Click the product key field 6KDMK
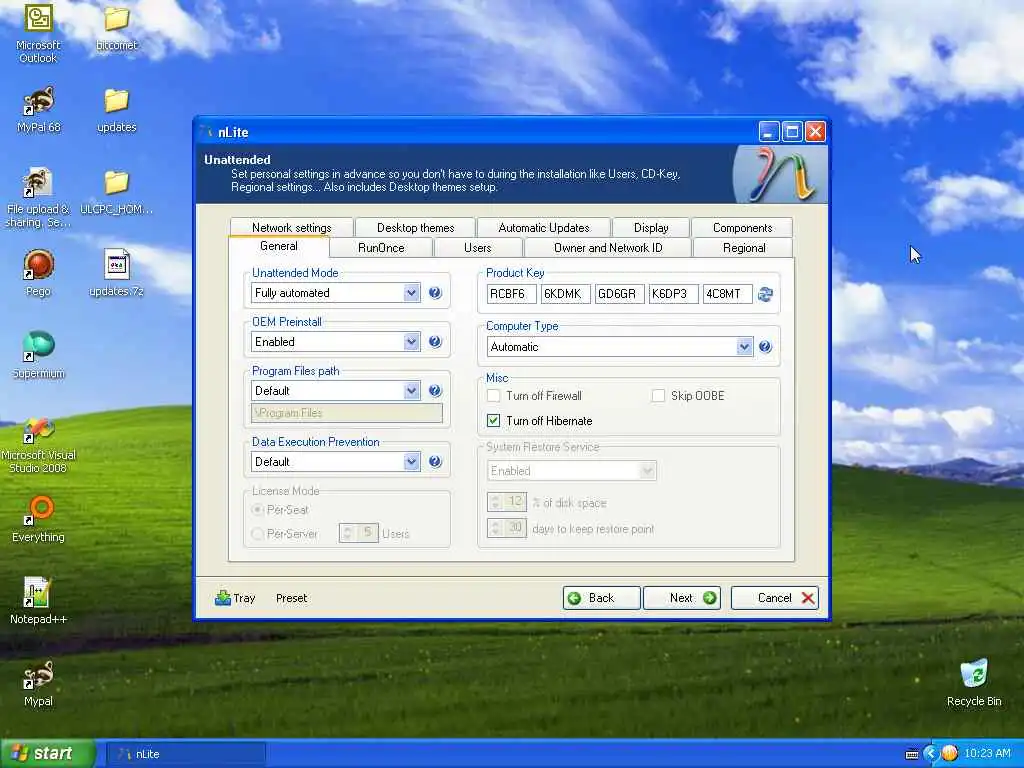1024x768 pixels. (x=566, y=294)
